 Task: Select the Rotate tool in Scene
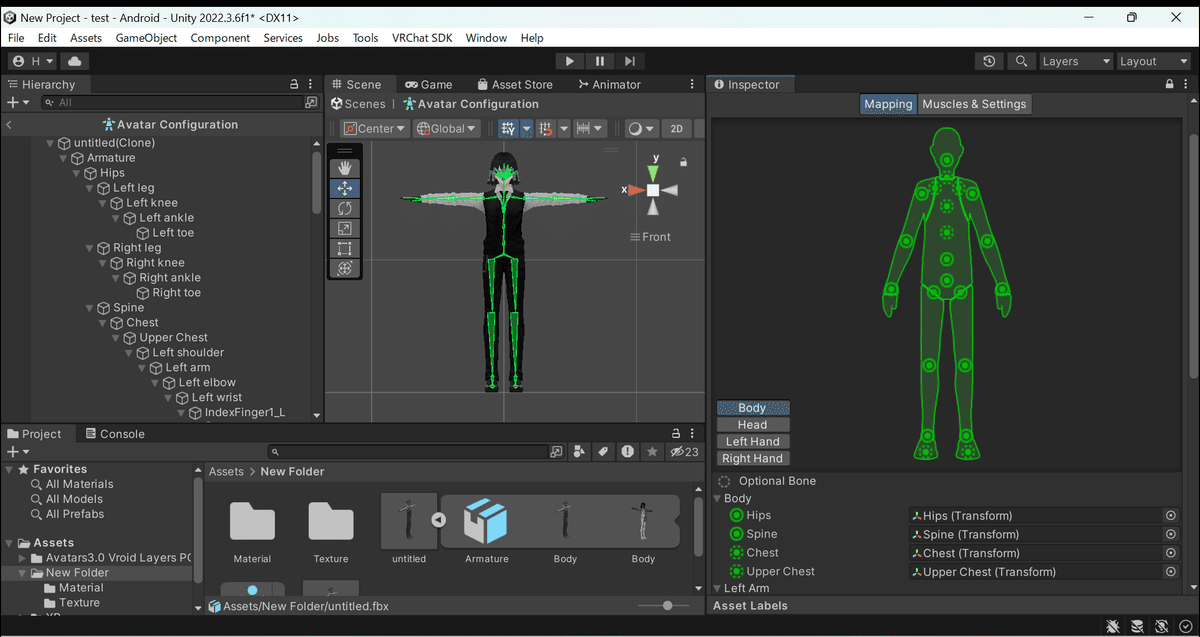click(345, 208)
